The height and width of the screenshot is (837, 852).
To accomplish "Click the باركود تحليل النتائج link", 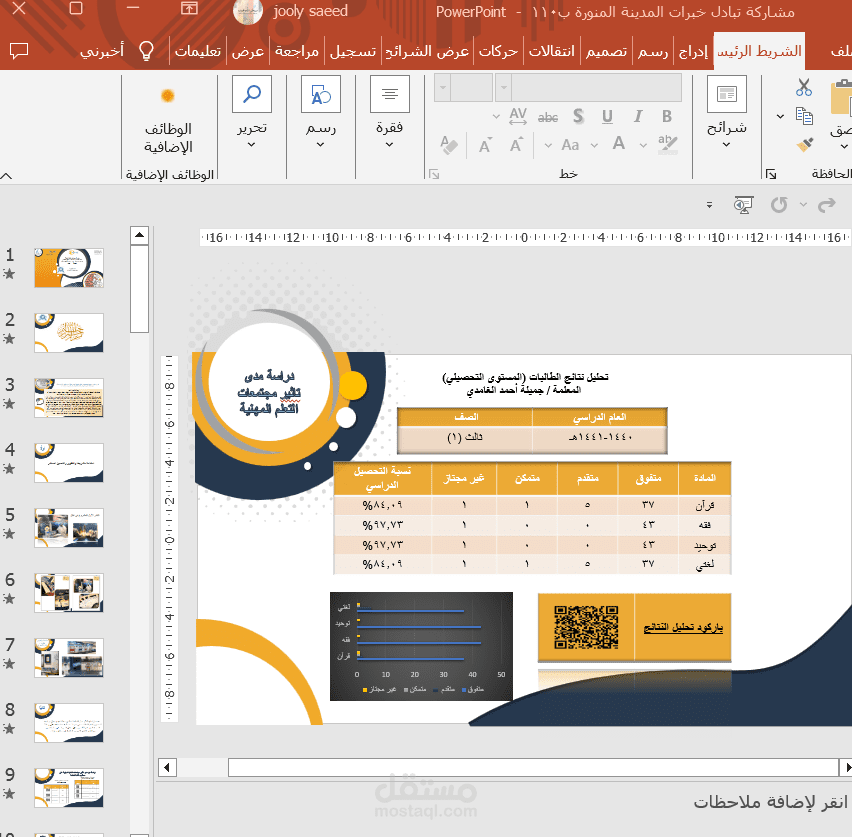I will 683,627.
